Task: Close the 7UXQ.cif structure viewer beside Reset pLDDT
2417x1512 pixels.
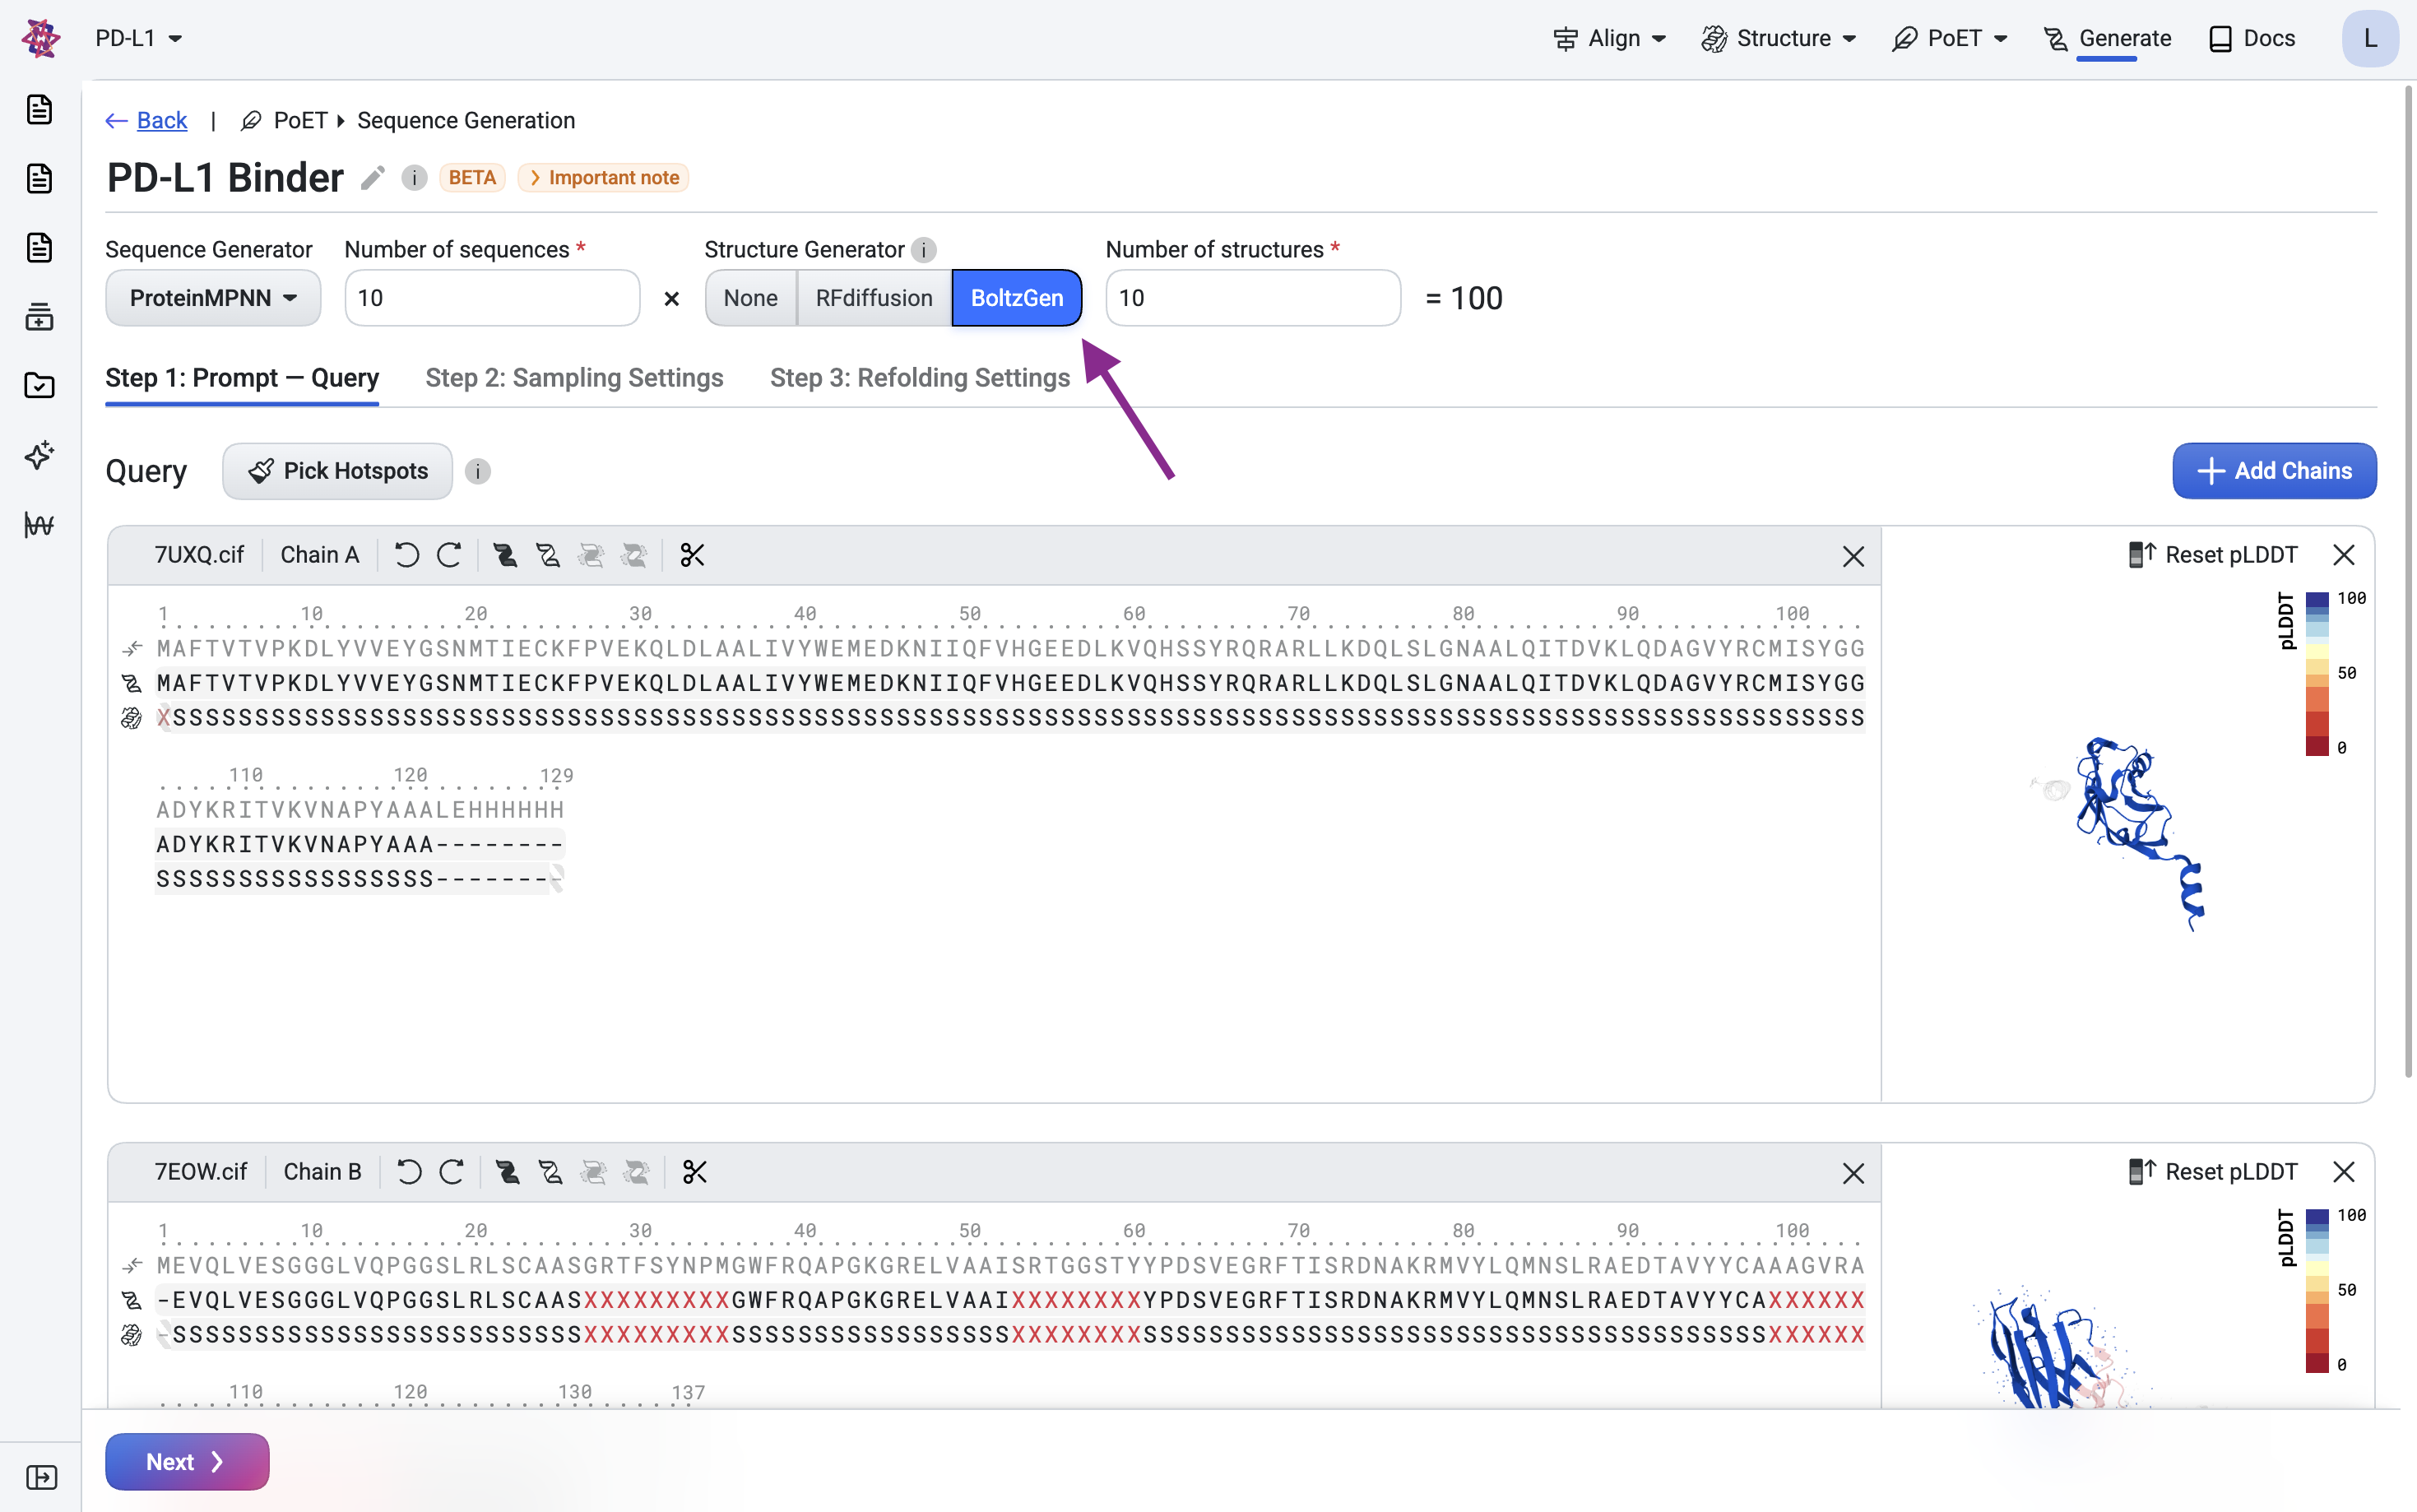Action: tap(2344, 555)
